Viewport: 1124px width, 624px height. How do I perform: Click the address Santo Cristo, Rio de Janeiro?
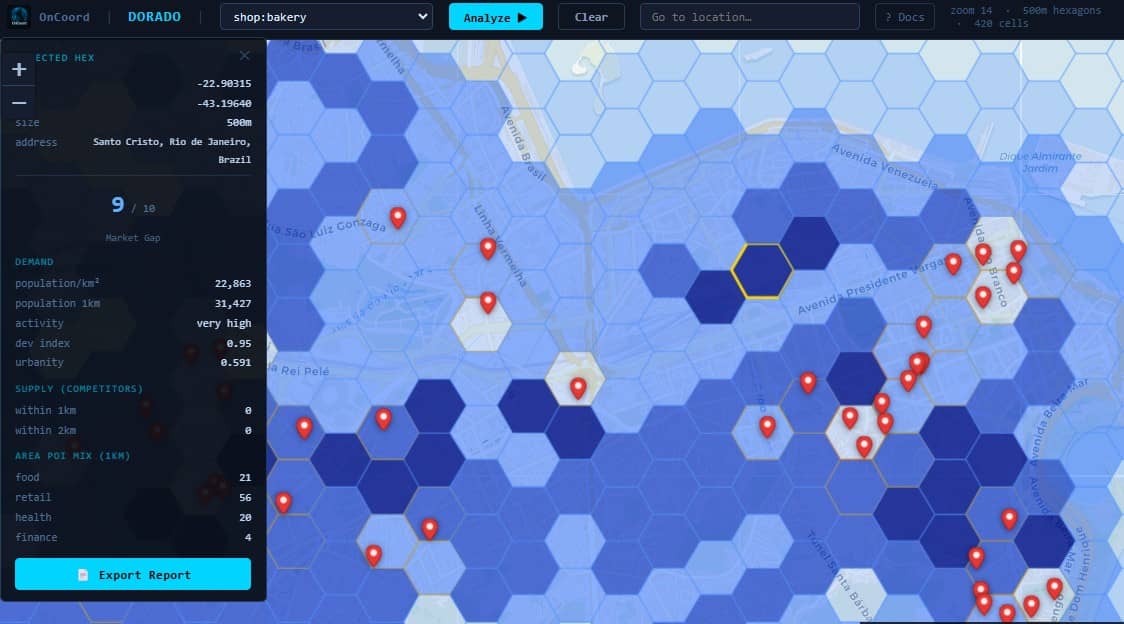(x=172, y=151)
